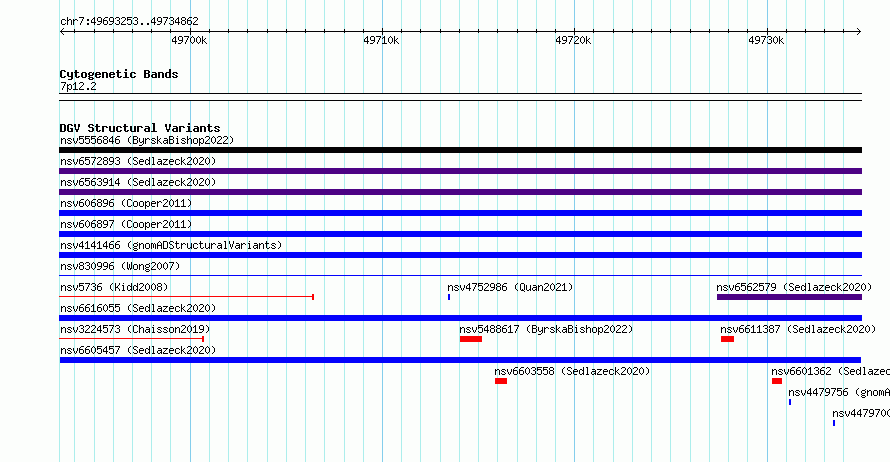Open the nsv6601362 variant label

pos(830,371)
